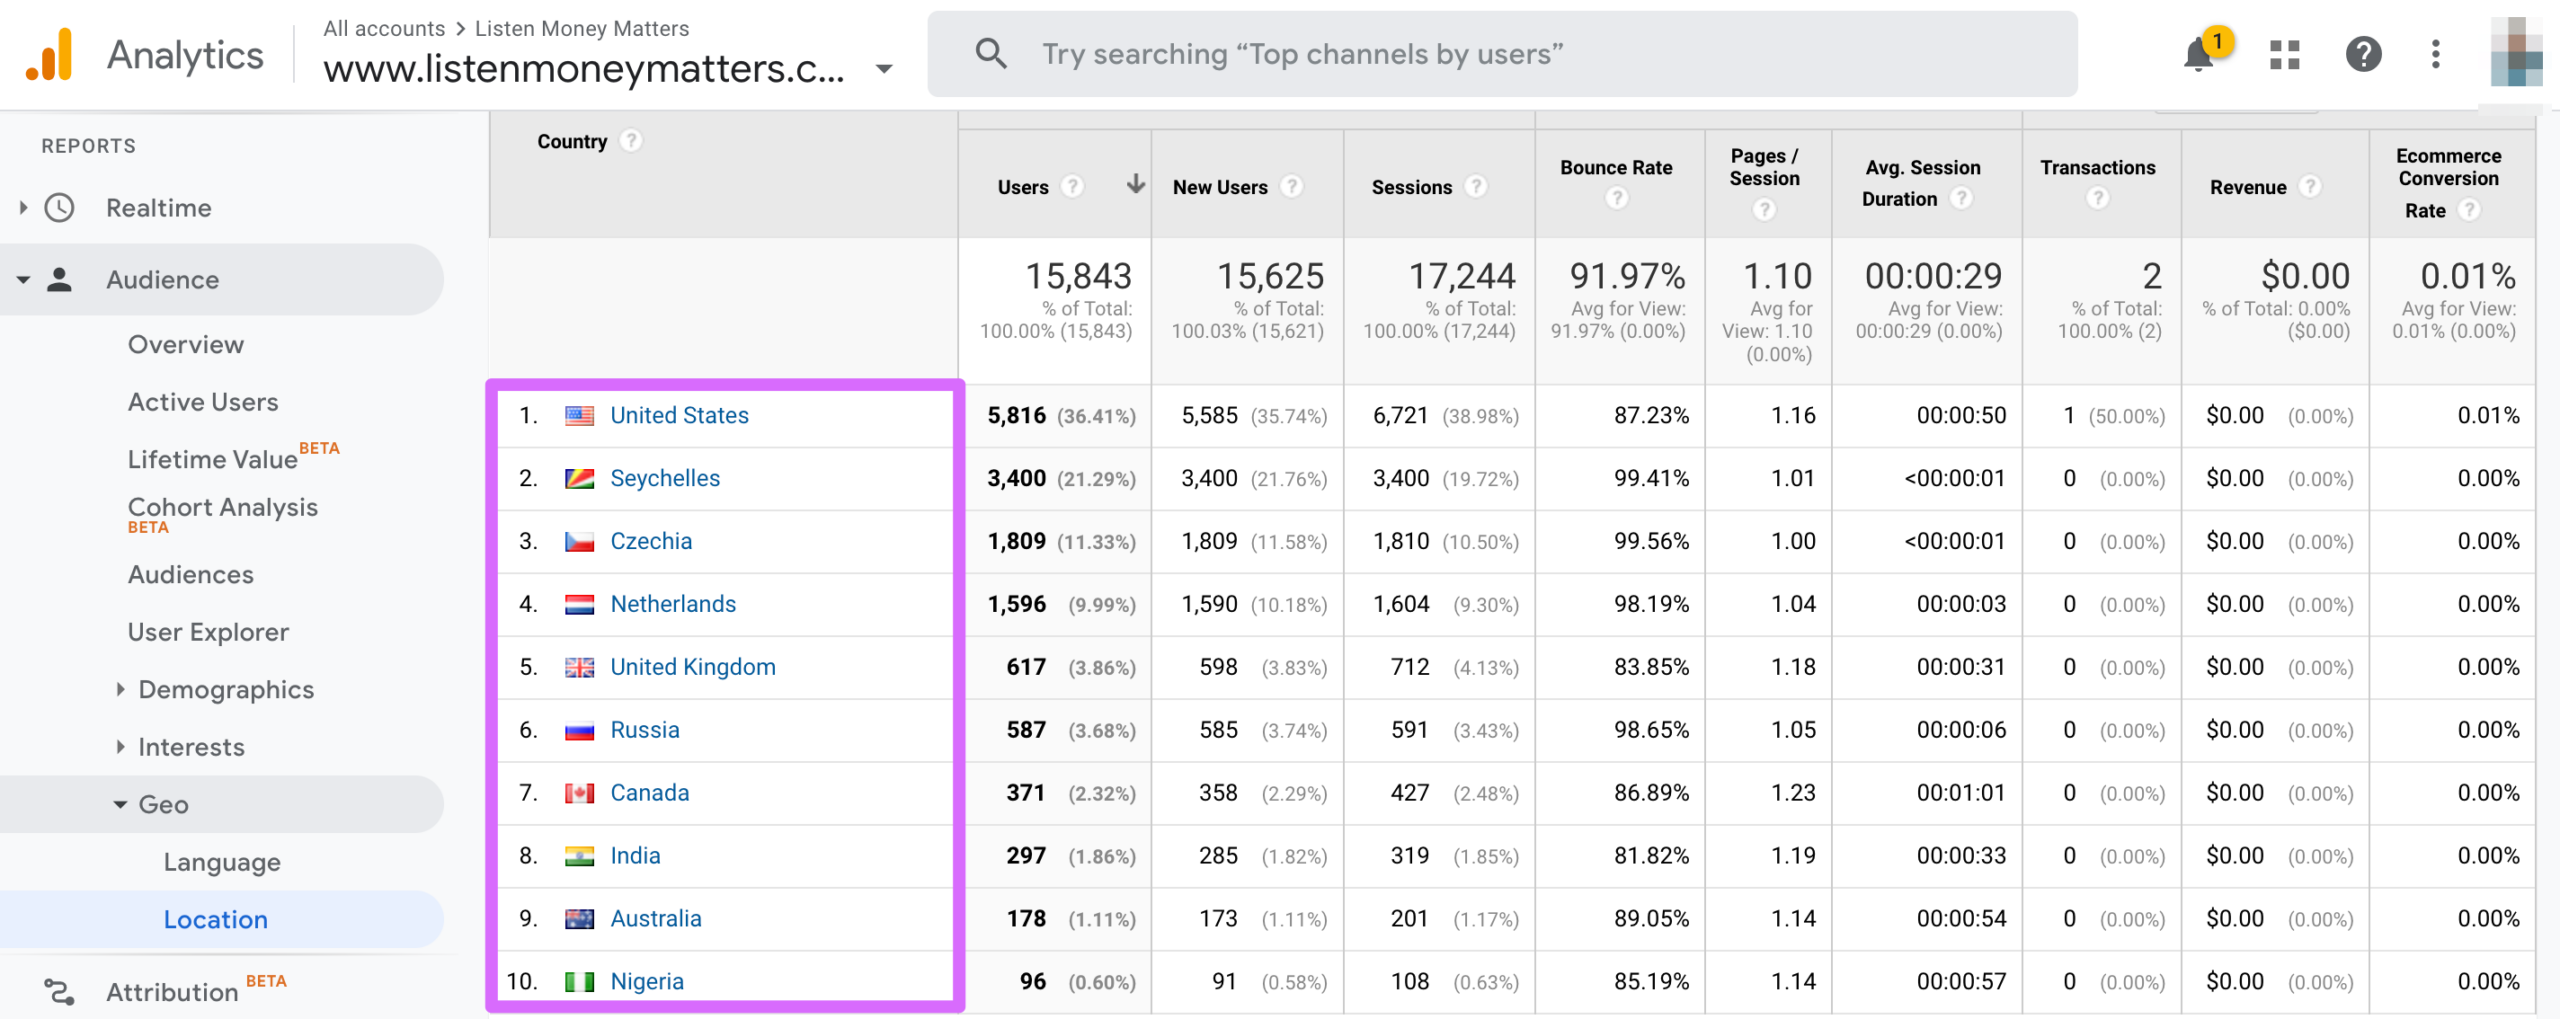The width and height of the screenshot is (2560, 1019).
Task: Open the United States country link
Action: [680, 416]
